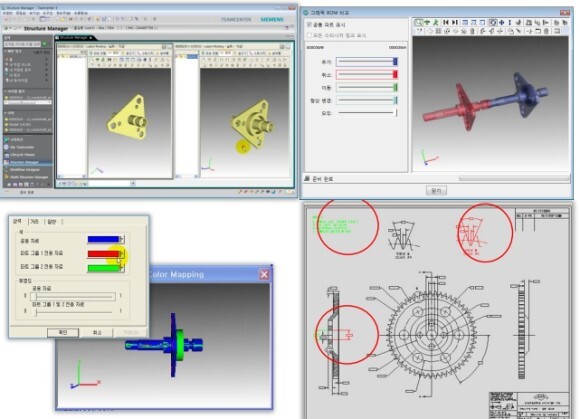The image size is (580, 419).
Task: Click the blue color swatch in color settings
Action: coord(104,239)
